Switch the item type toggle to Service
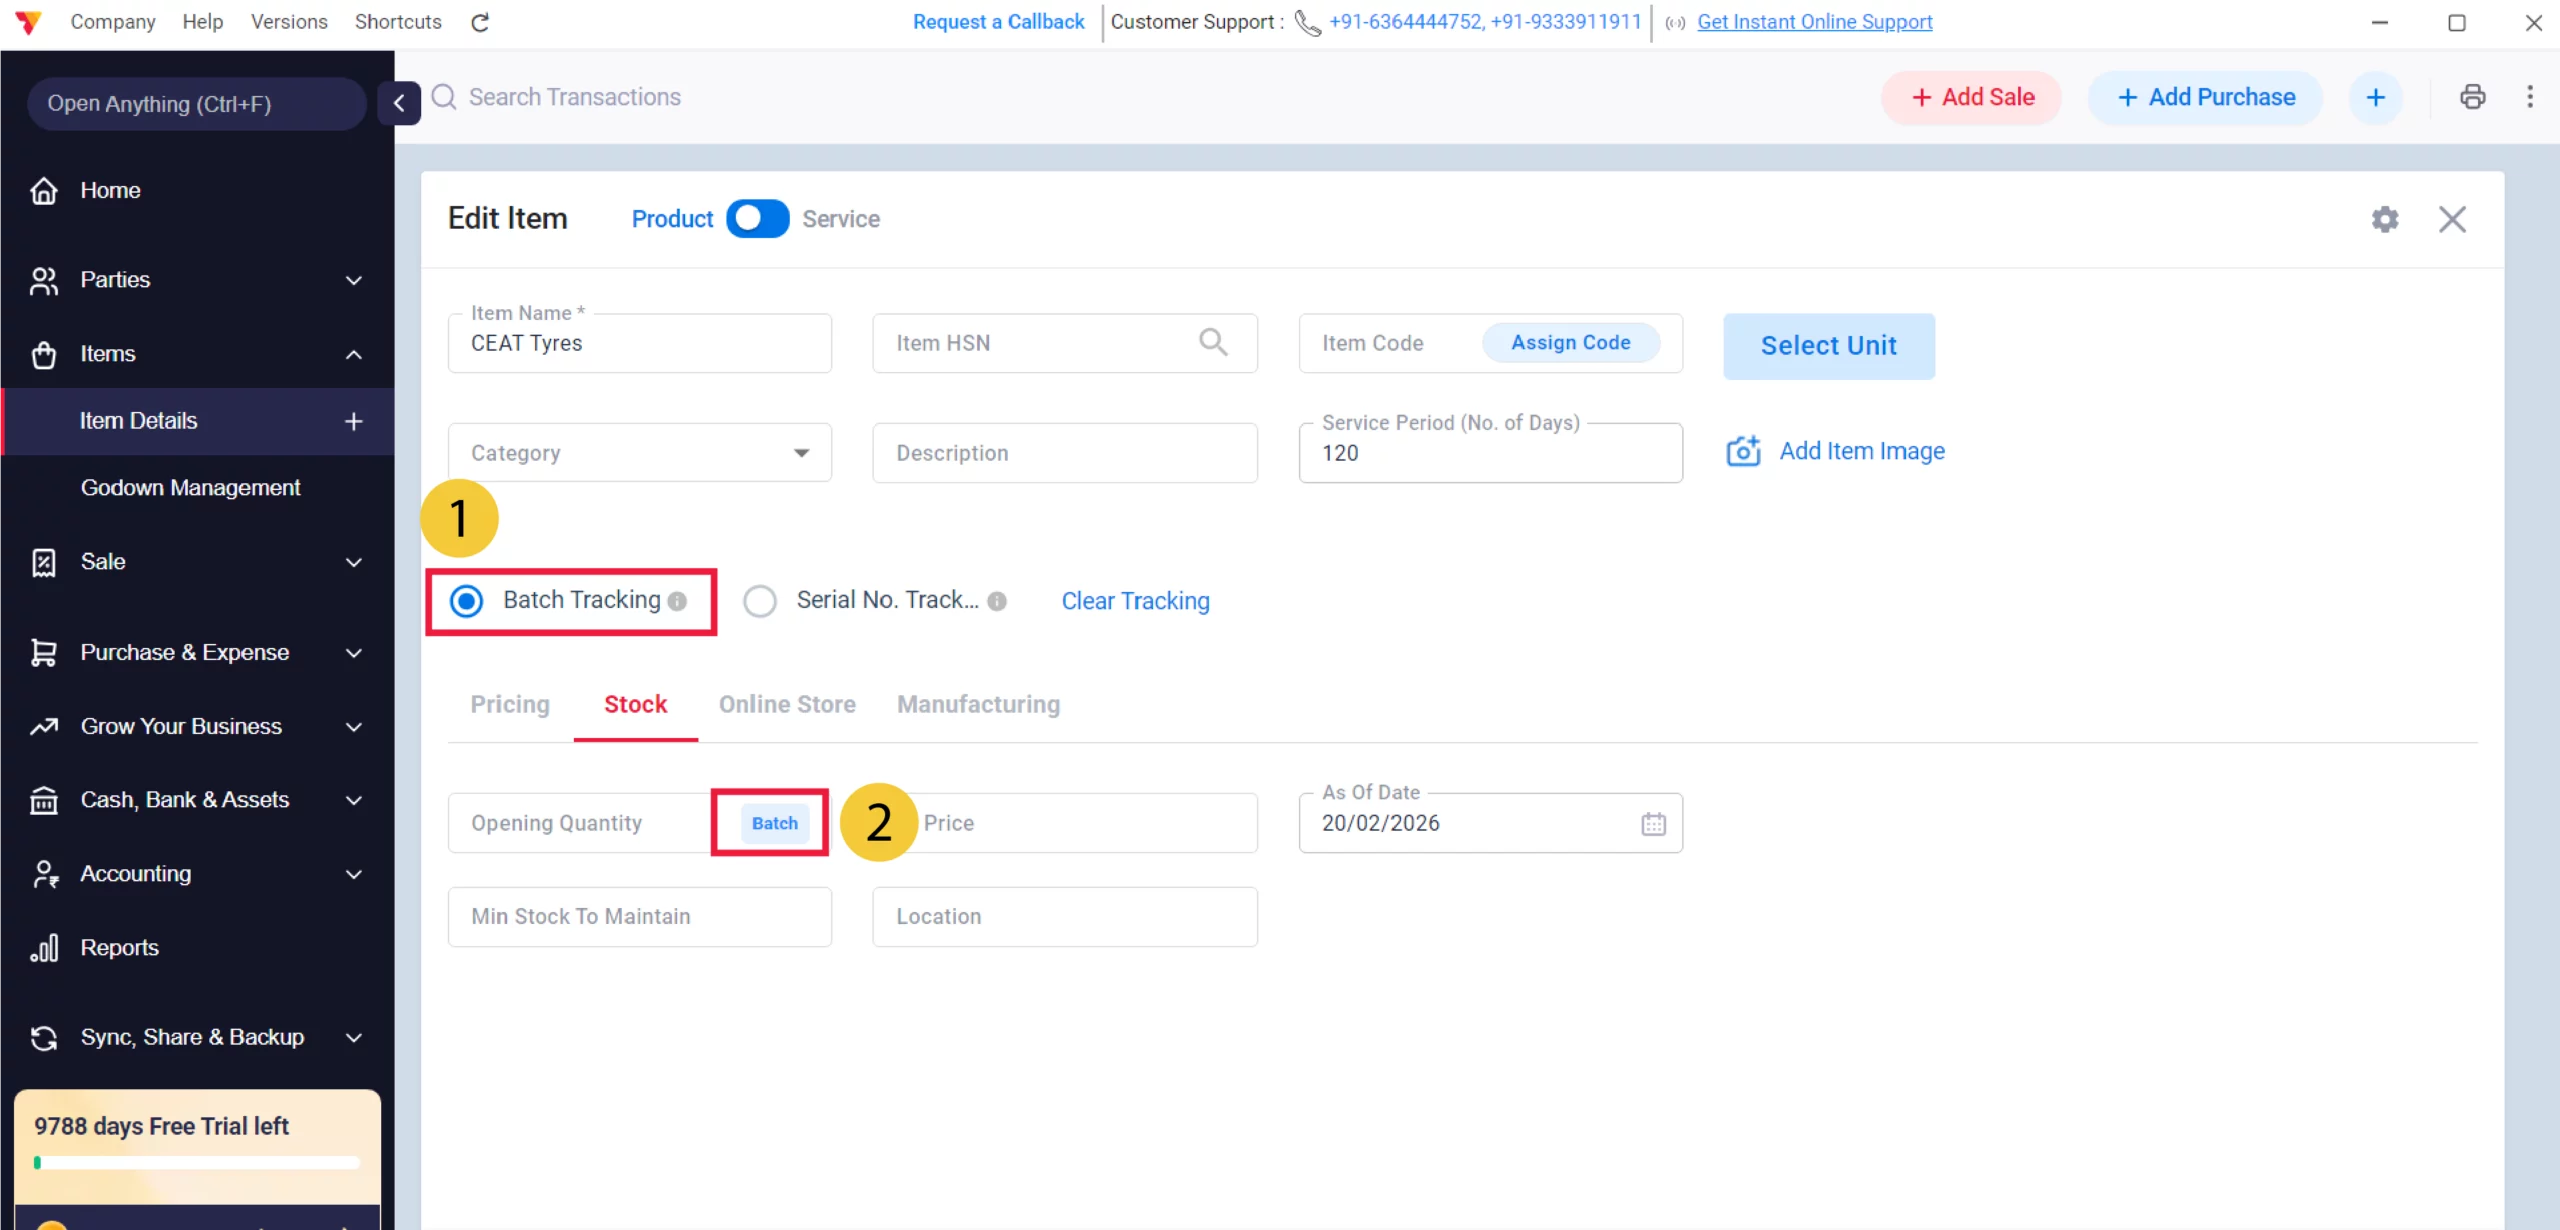 click(757, 218)
